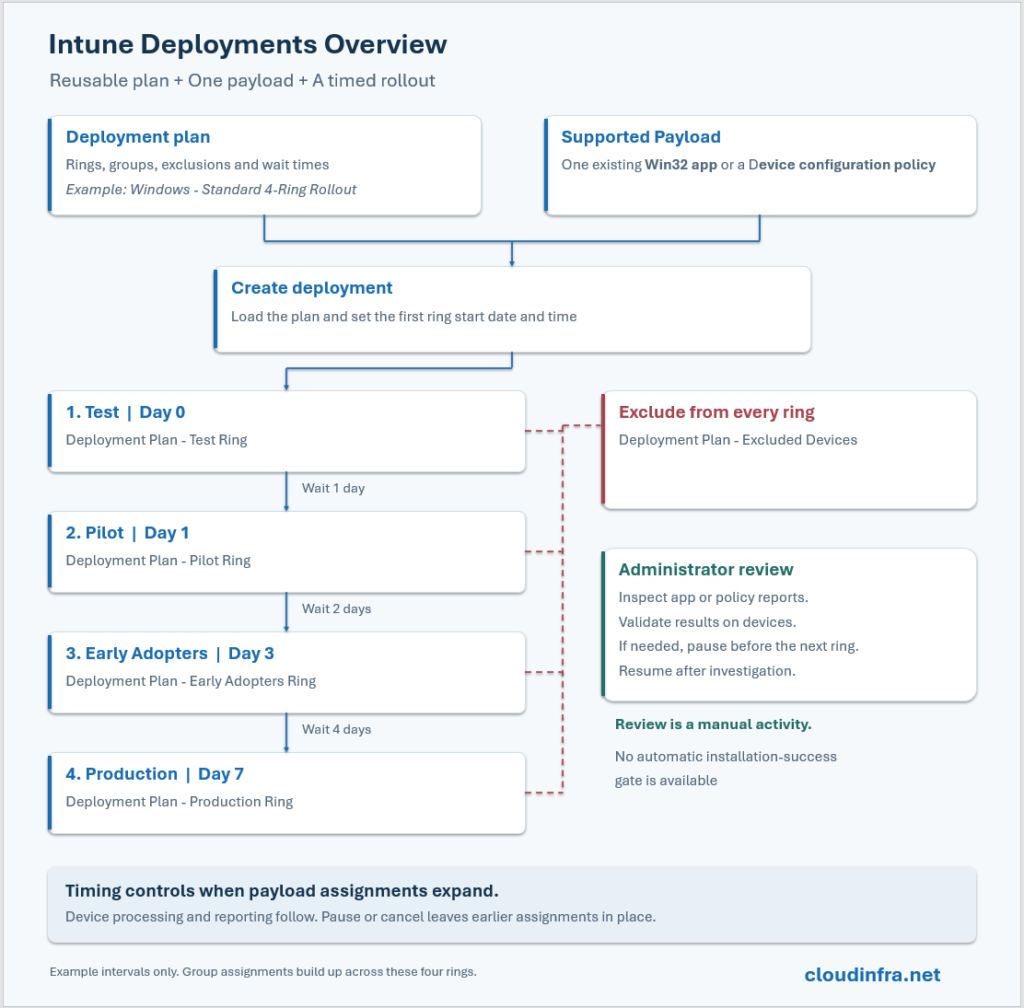Viewport: 1024px width, 1008px height.
Task: Click '4. Production | Day 7' heading
Action: (x=155, y=774)
